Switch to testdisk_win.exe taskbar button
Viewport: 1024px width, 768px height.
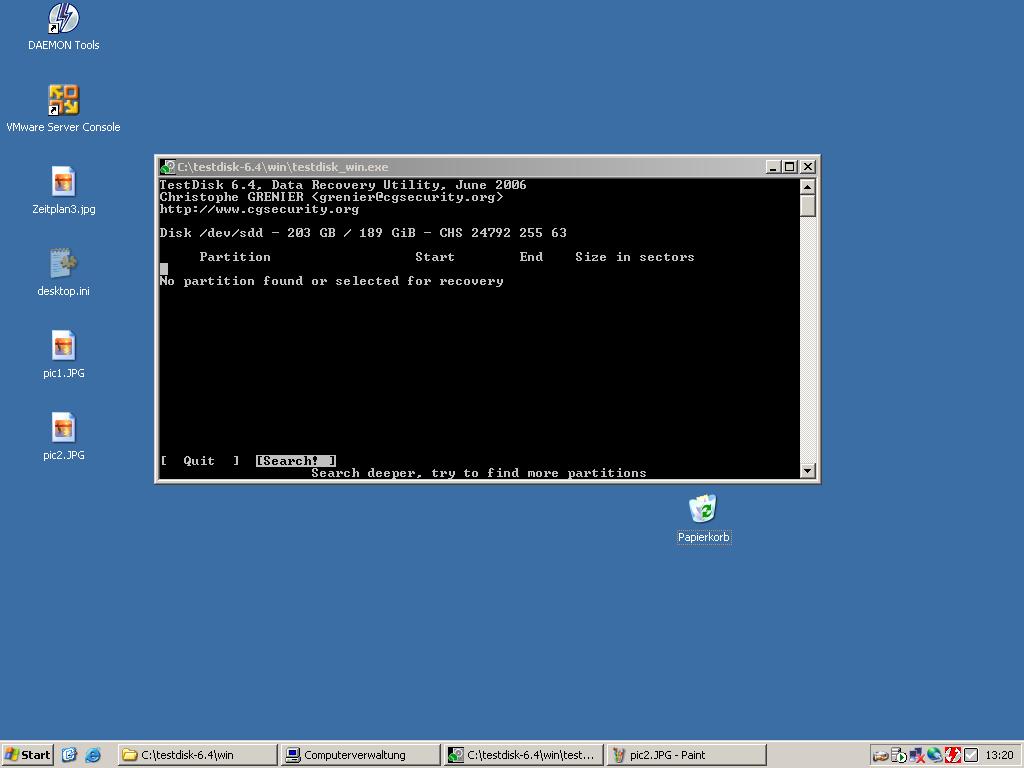click(x=524, y=755)
